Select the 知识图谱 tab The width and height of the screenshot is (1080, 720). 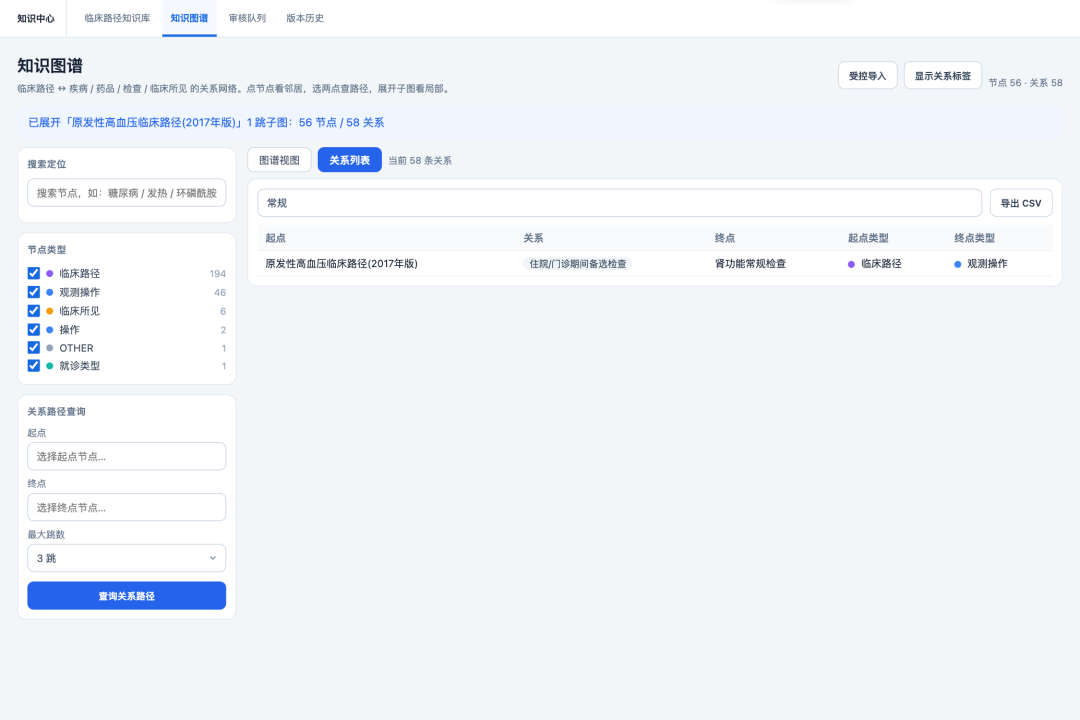(x=189, y=19)
